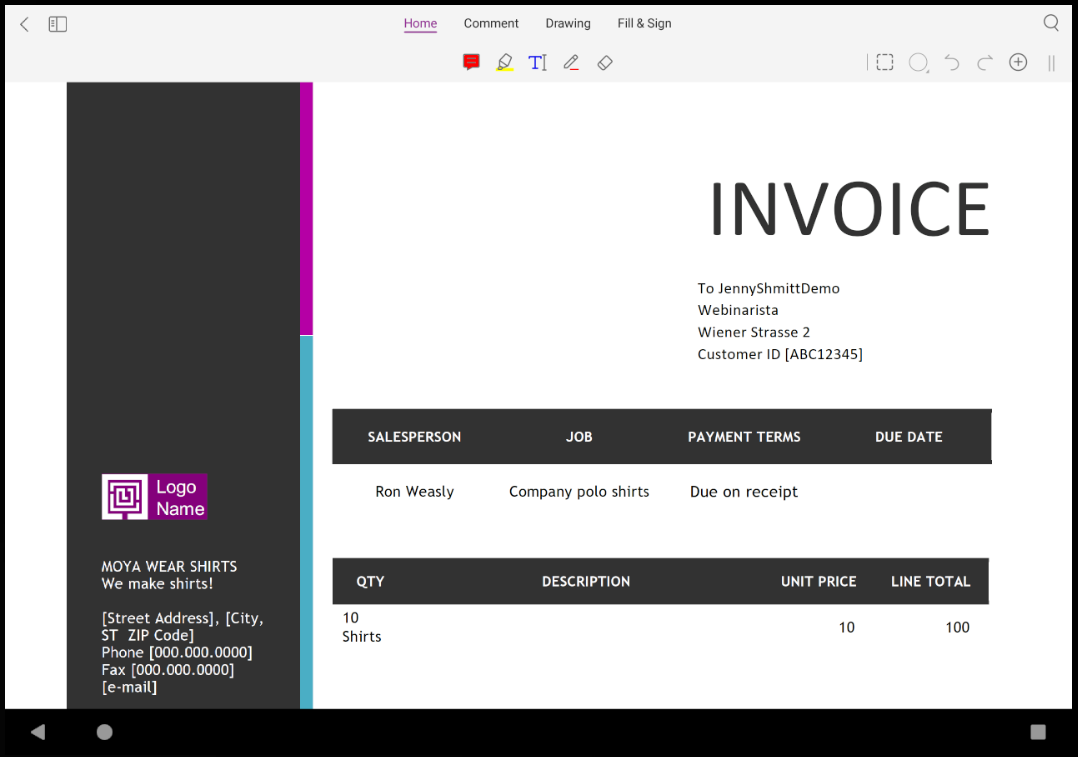Click the toolbar drag handle at right
This screenshot has height=757, width=1078.
pos(1051,63)
